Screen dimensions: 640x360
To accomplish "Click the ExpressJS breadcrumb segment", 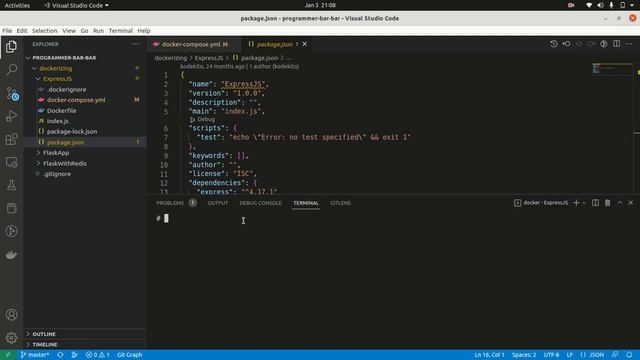I will (209, 58).
